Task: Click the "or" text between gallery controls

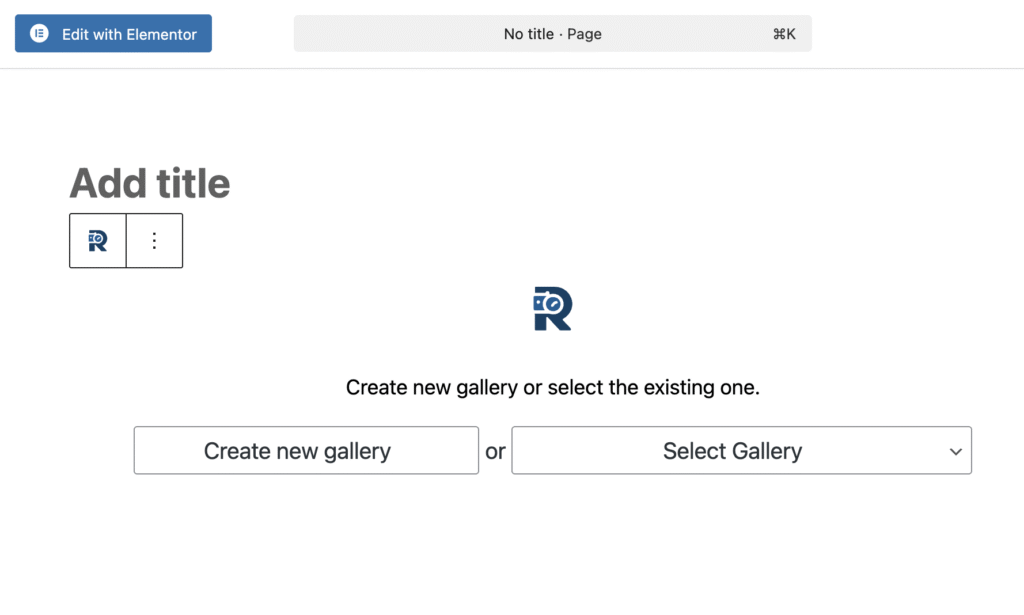Action: pyautogui.click(x=495, y=452)
